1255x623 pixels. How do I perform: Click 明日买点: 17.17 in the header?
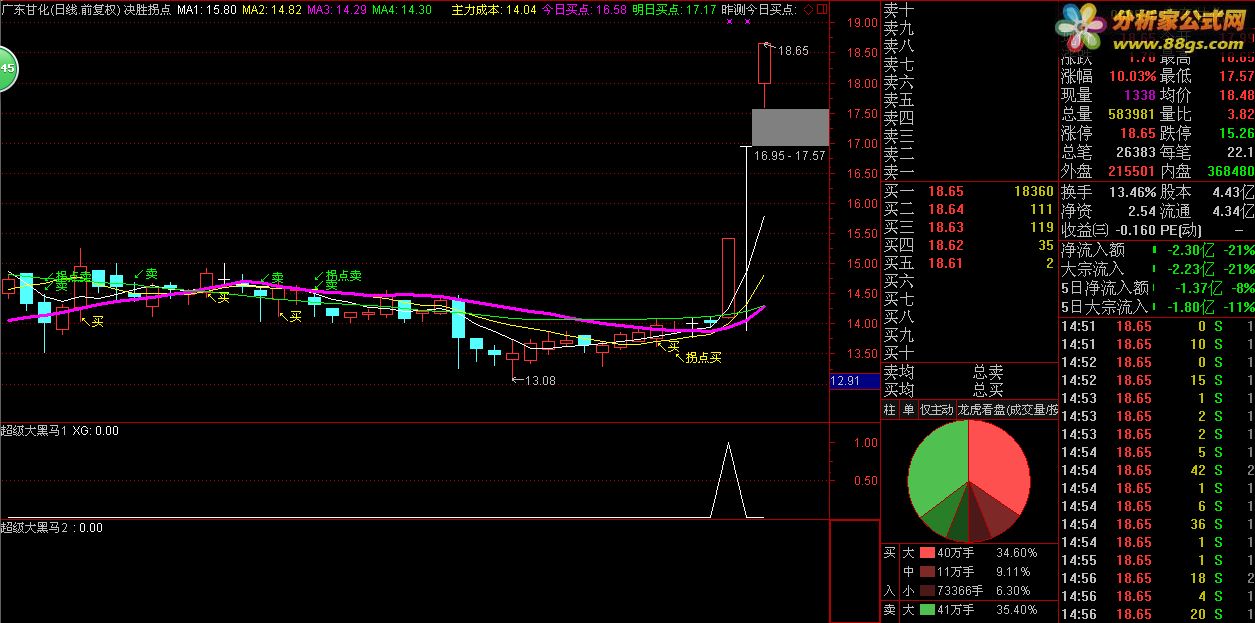click(674, 9)
